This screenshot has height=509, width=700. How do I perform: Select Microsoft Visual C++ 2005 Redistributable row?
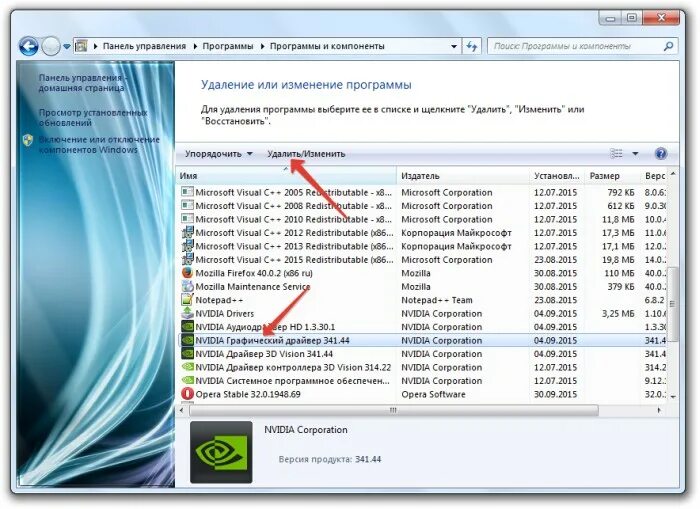tap(422, 192)
